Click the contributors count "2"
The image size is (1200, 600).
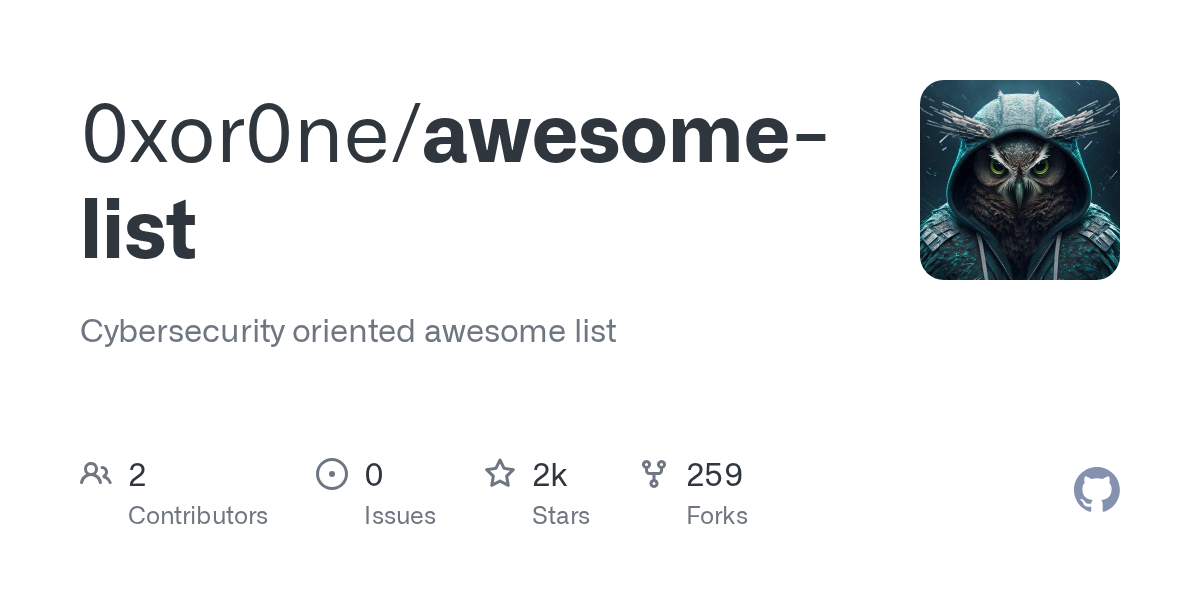coord(137,475)
